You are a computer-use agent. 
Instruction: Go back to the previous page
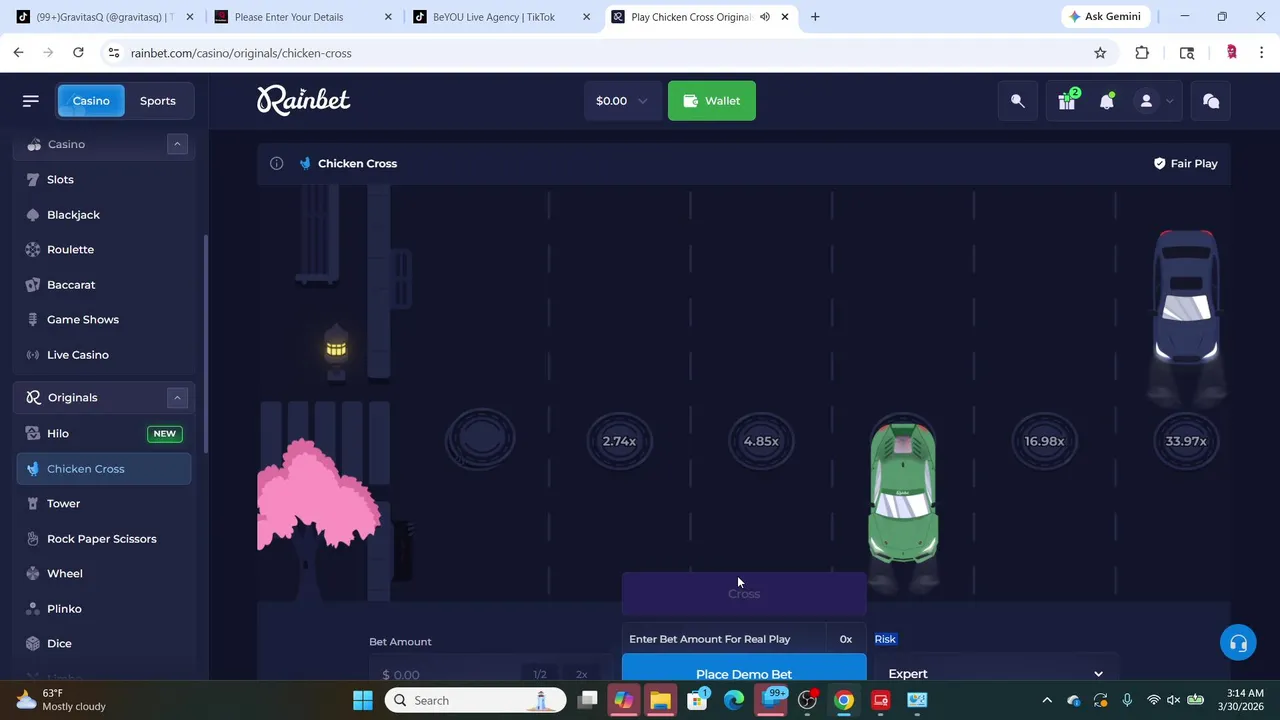[19, 53]
